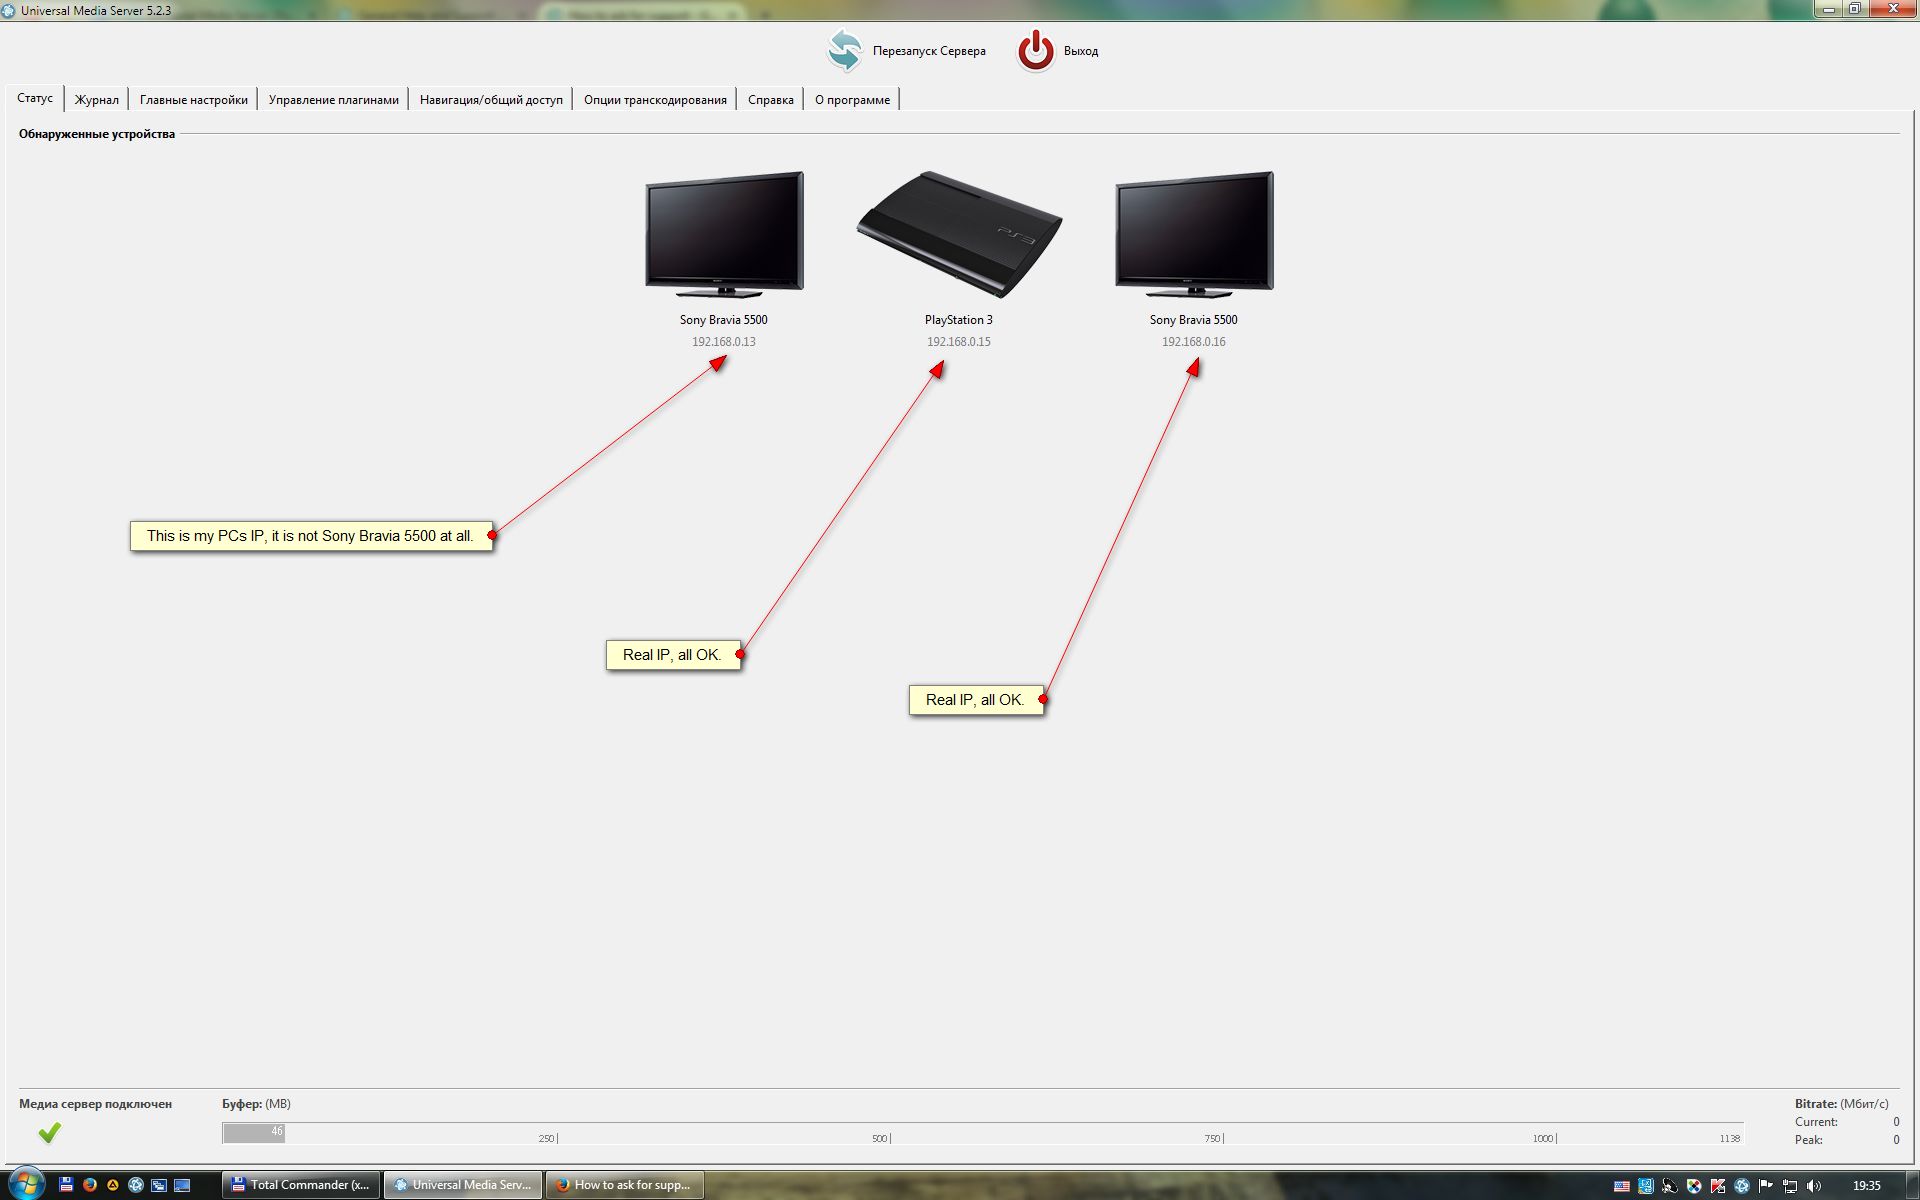Click the green media server connected checkmark

pos(49,1133)
